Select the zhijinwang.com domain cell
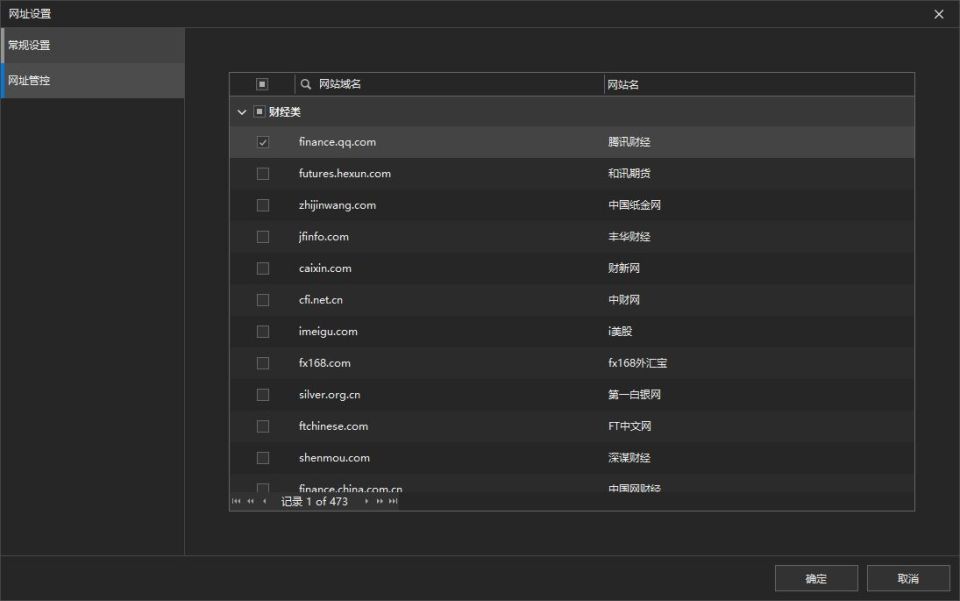 click(x=337, y=205)
